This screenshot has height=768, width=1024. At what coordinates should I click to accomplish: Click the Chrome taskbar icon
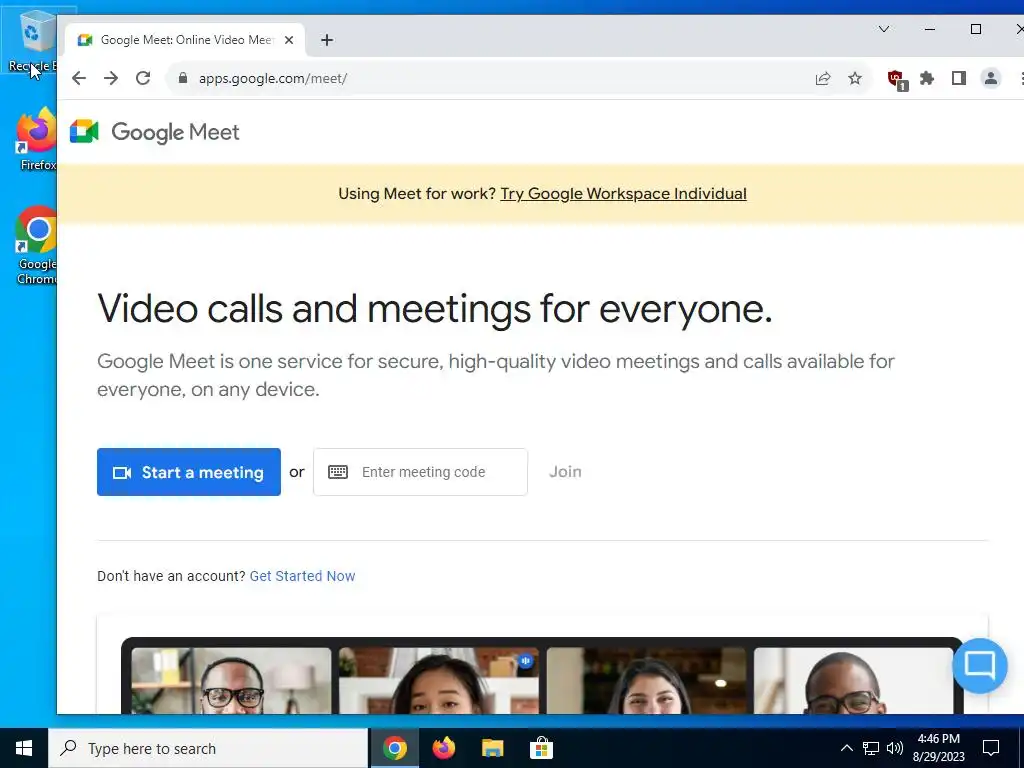coord(395,748)
